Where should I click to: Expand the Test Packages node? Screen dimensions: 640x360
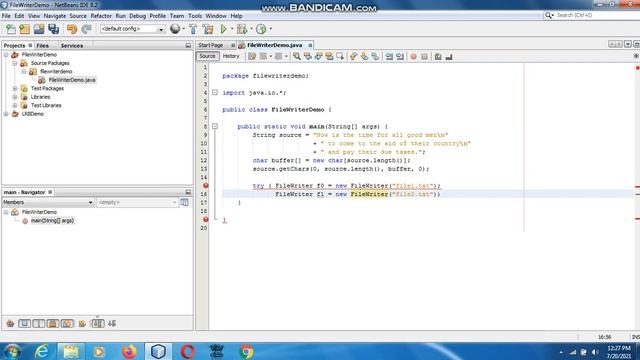pos(15,89)
